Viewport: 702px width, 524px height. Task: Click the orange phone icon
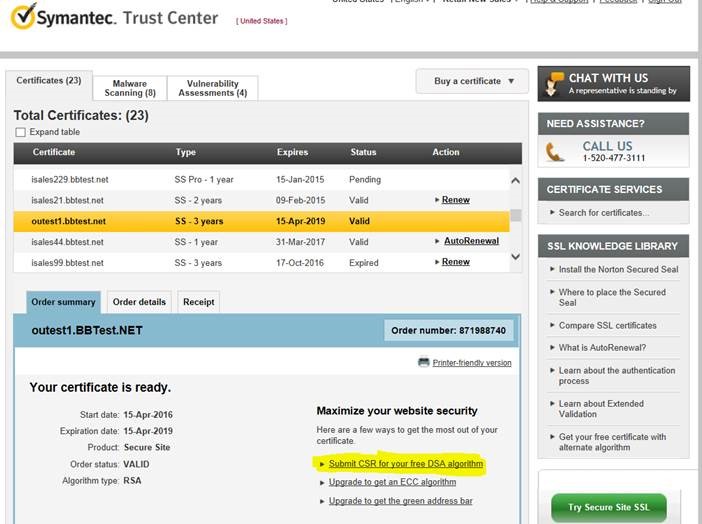tap(554, 152)
